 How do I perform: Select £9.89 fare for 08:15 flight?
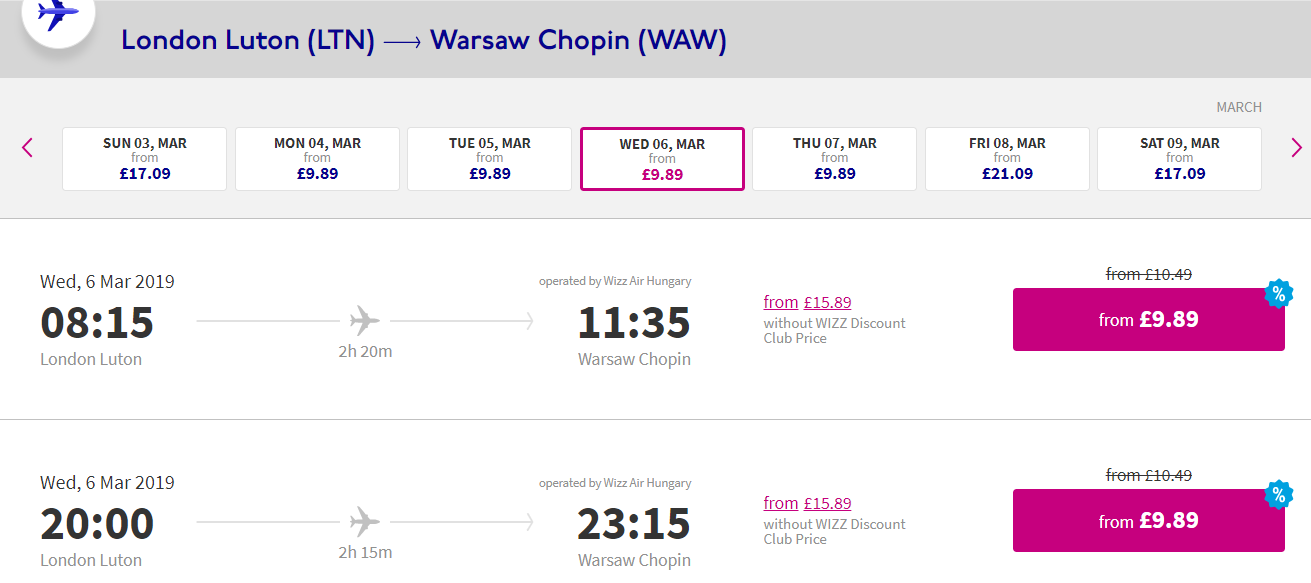[x=1149, y=320]
